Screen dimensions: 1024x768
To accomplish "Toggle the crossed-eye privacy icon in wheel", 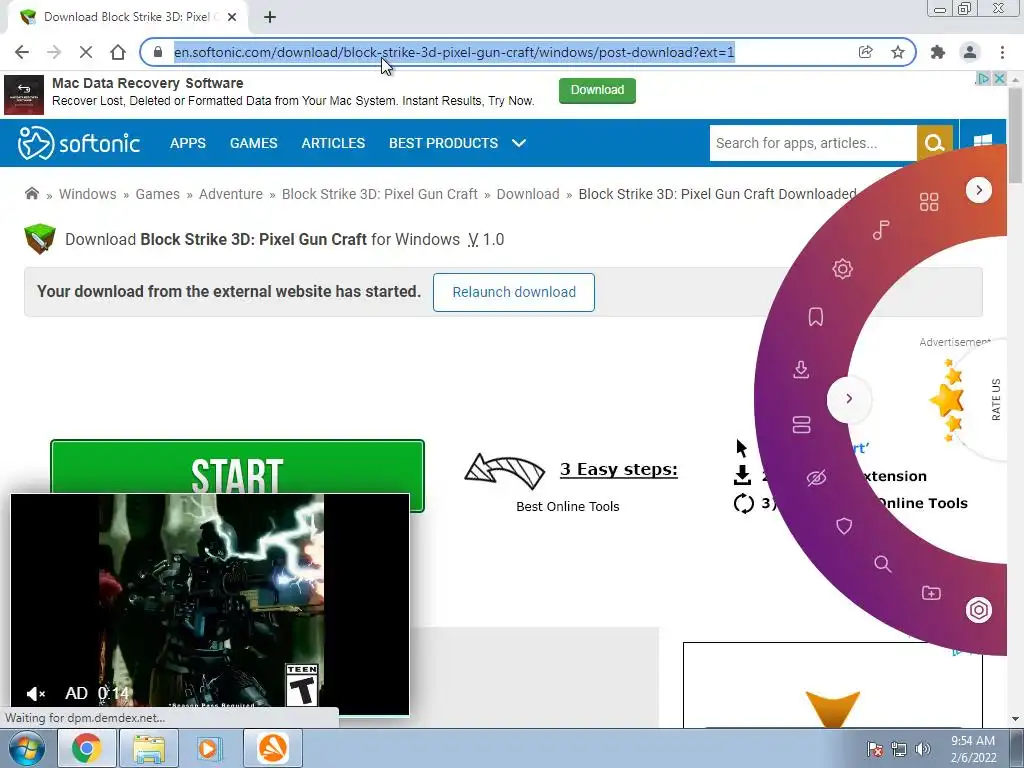I will (x=816, y=478).
